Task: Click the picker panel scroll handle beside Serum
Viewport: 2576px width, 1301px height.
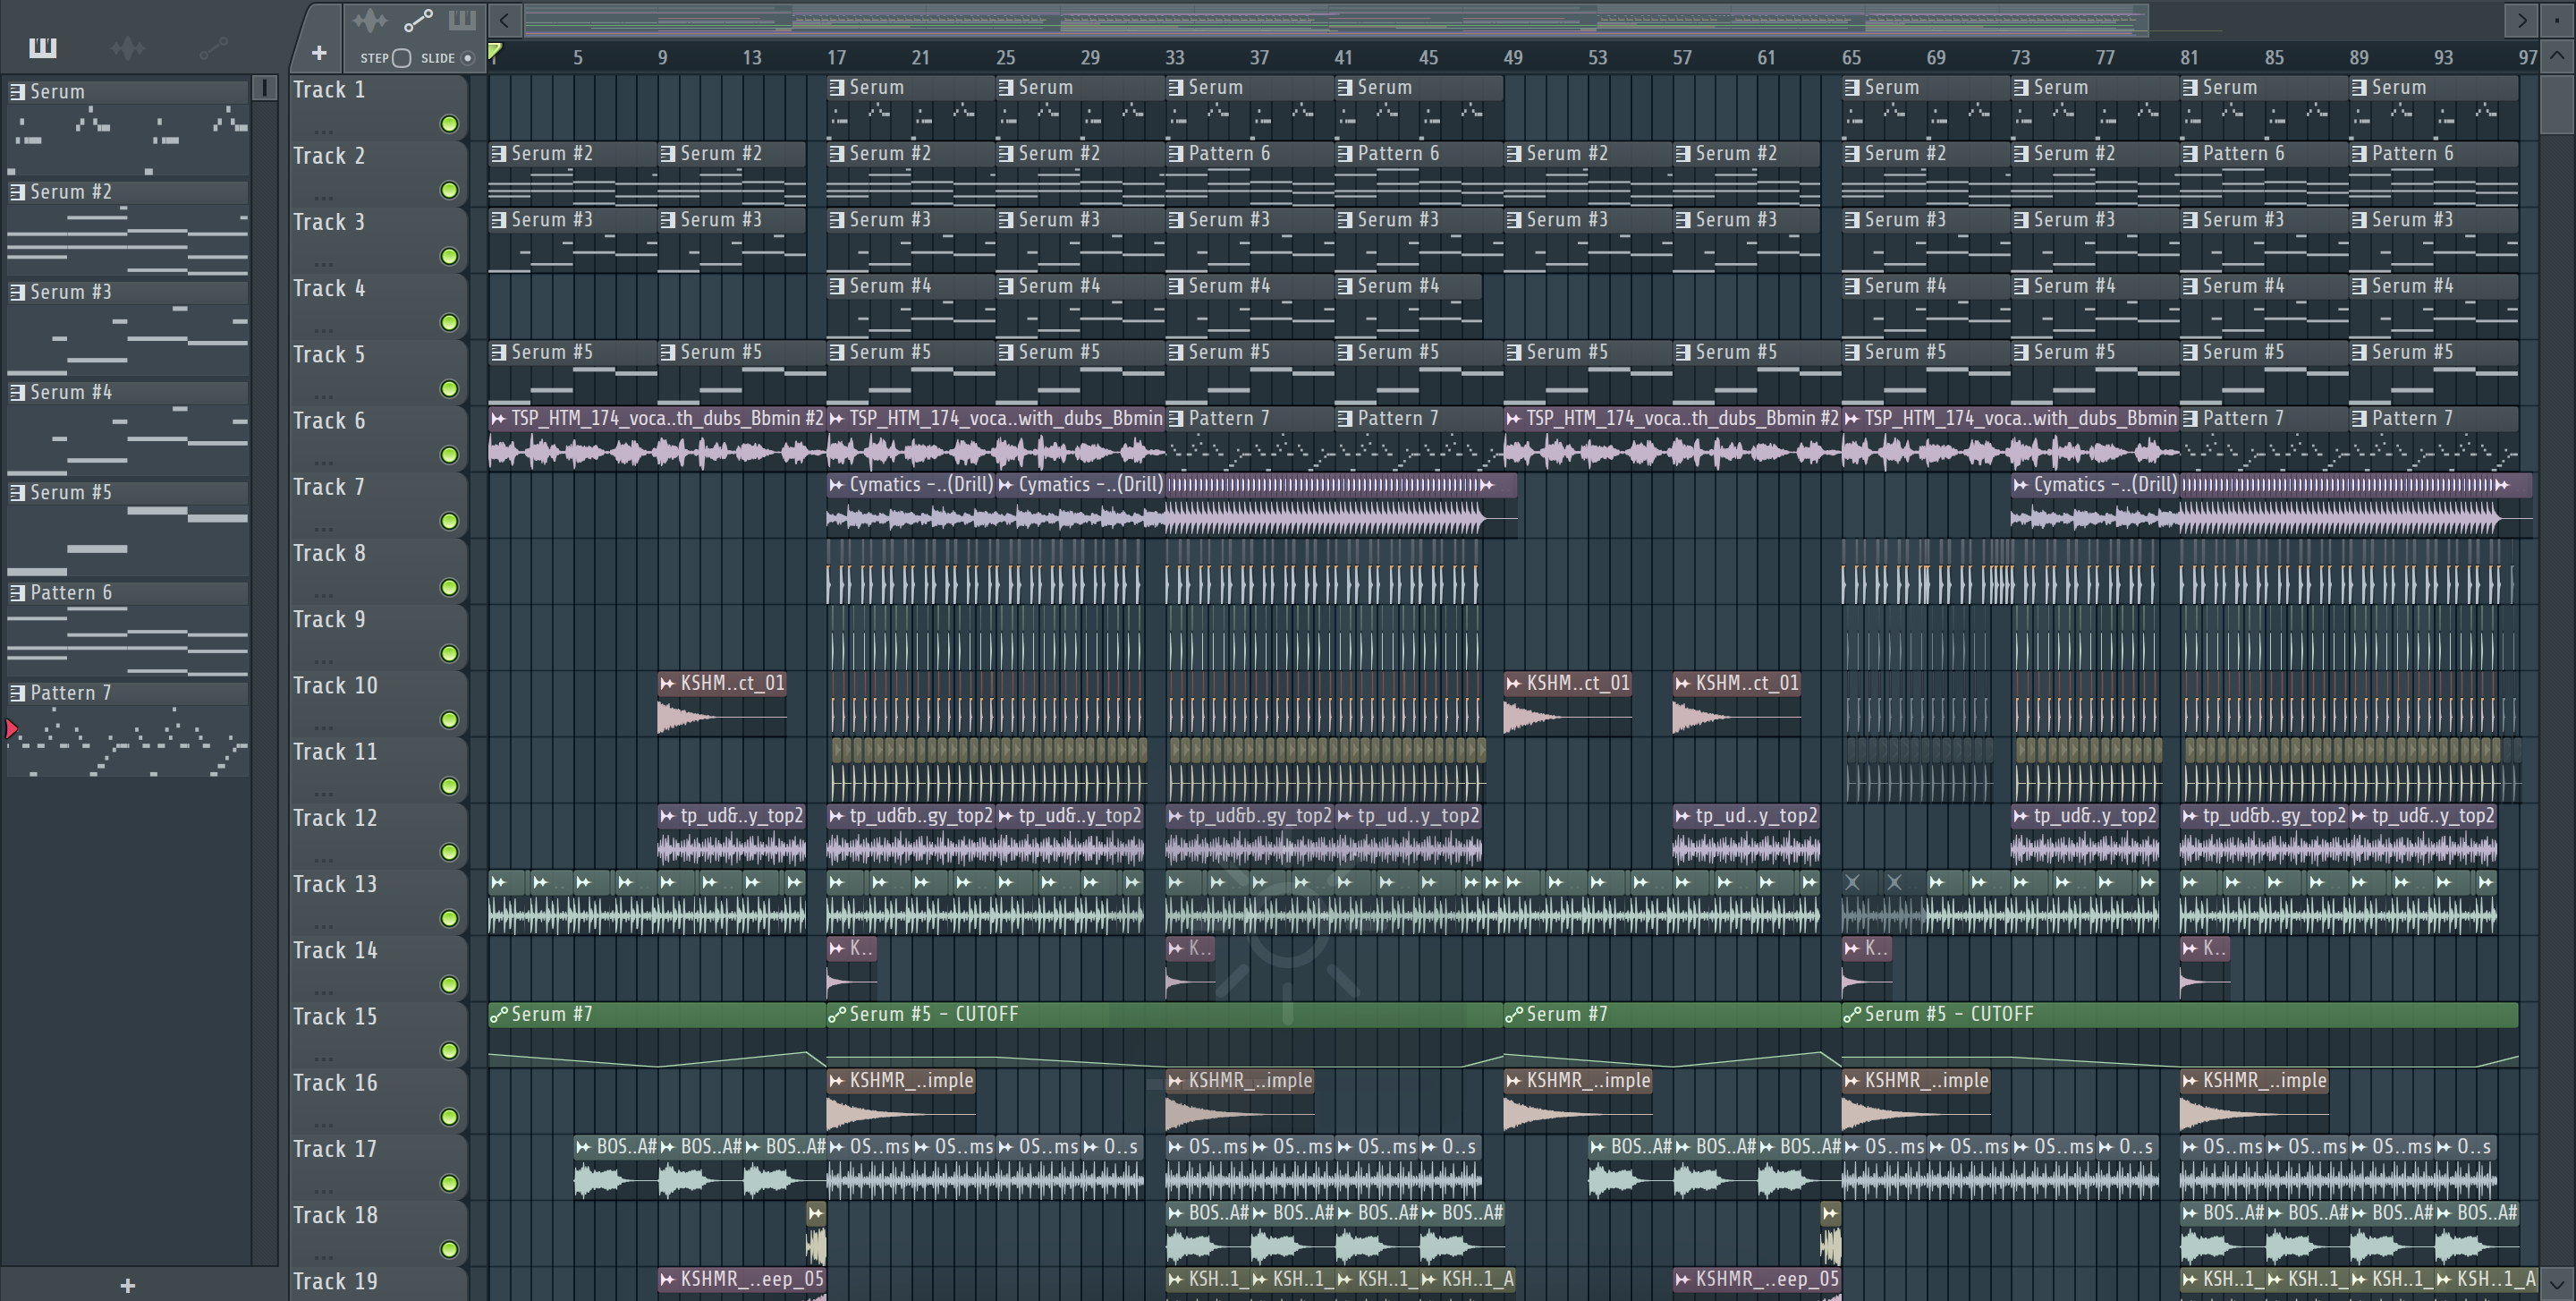Action: (x=264, y=88)
